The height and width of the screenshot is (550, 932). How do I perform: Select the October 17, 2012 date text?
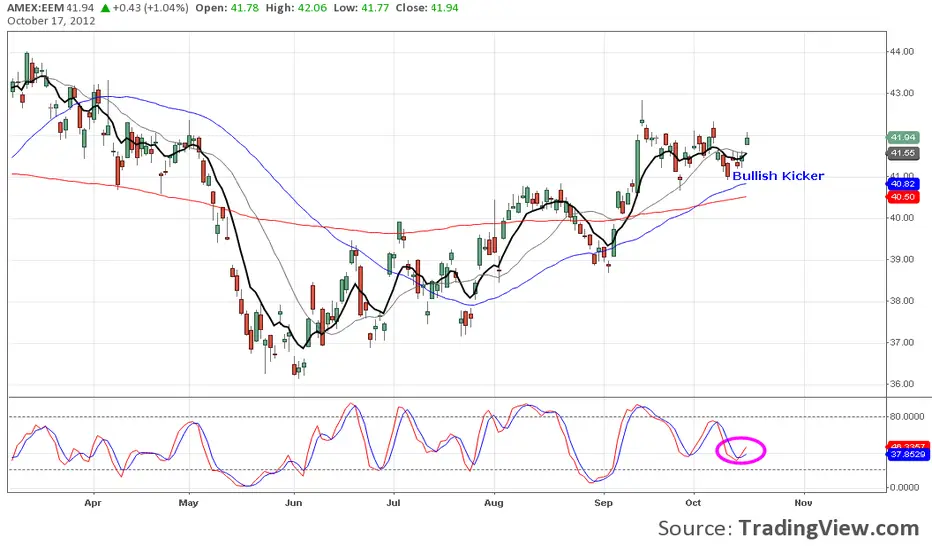click(51, 21)
